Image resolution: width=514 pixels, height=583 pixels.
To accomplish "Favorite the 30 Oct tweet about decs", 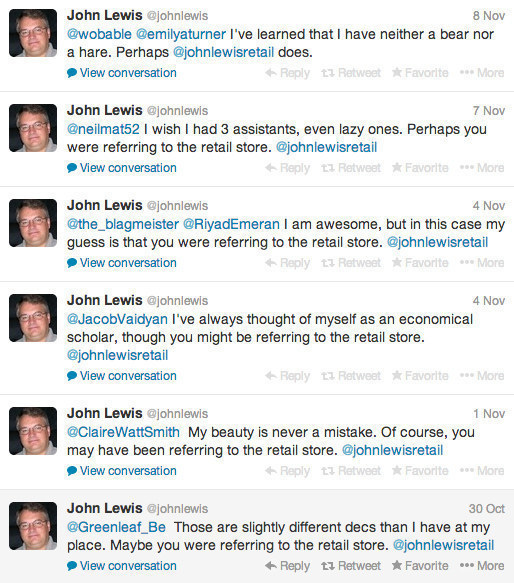I will tap(420, 566).
